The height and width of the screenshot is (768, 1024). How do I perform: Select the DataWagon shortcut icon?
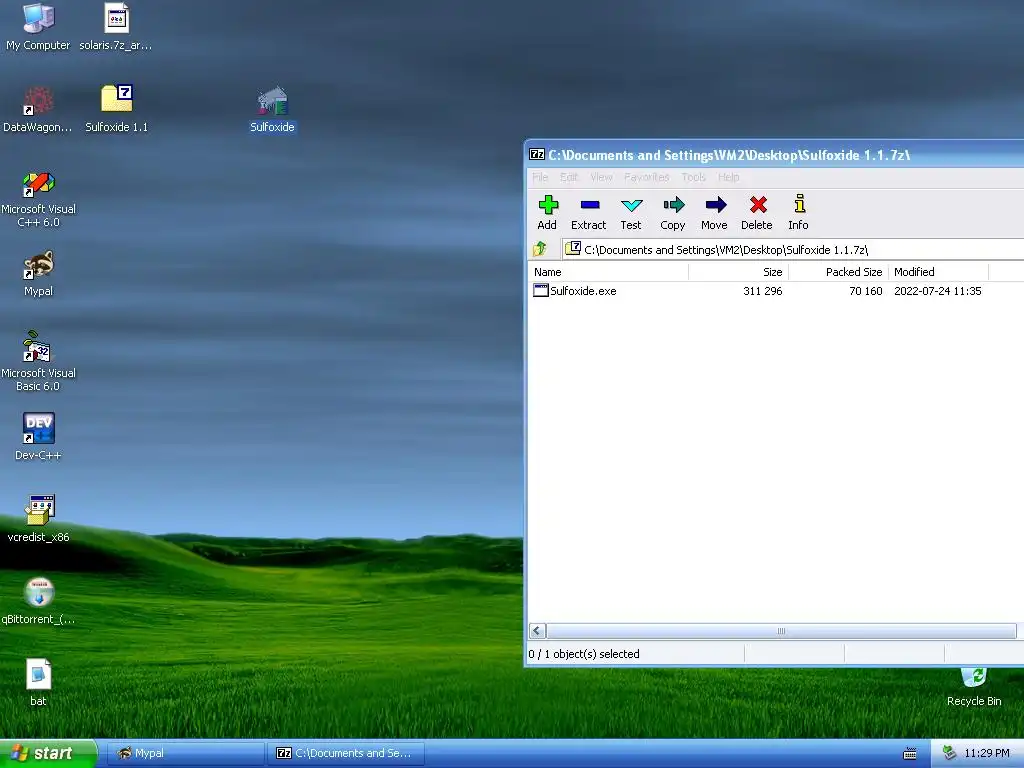tap(38, 101)
